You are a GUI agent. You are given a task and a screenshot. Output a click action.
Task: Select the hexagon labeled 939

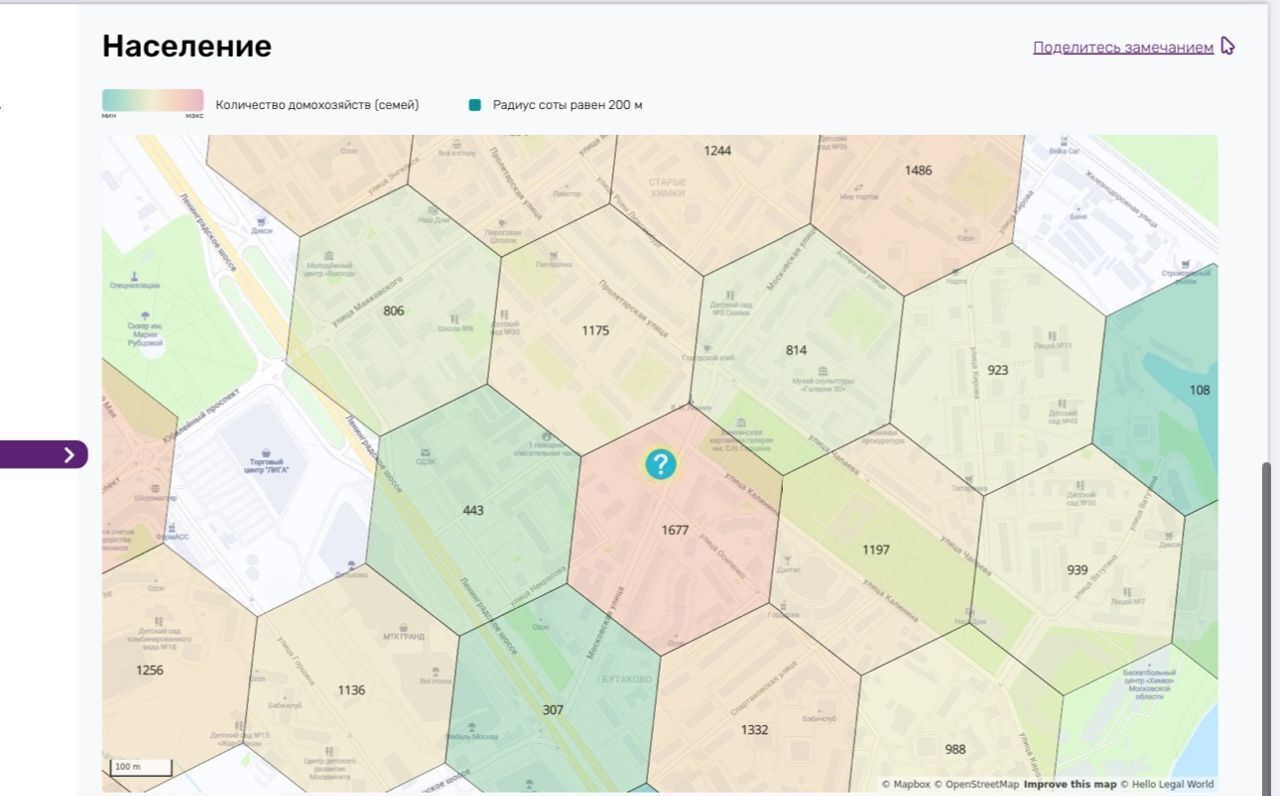click(x=1077, y=570)
